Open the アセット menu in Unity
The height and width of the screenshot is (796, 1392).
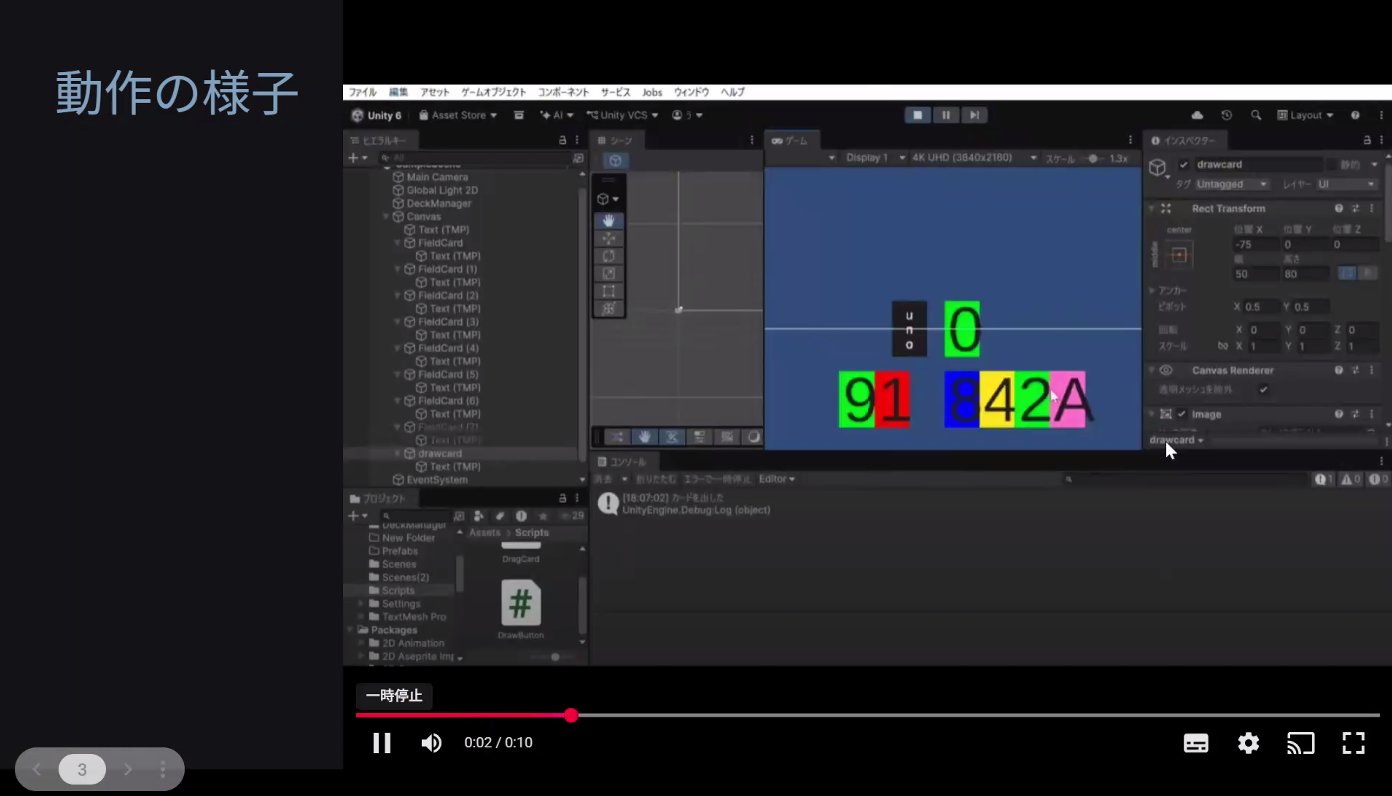[435, 92]
